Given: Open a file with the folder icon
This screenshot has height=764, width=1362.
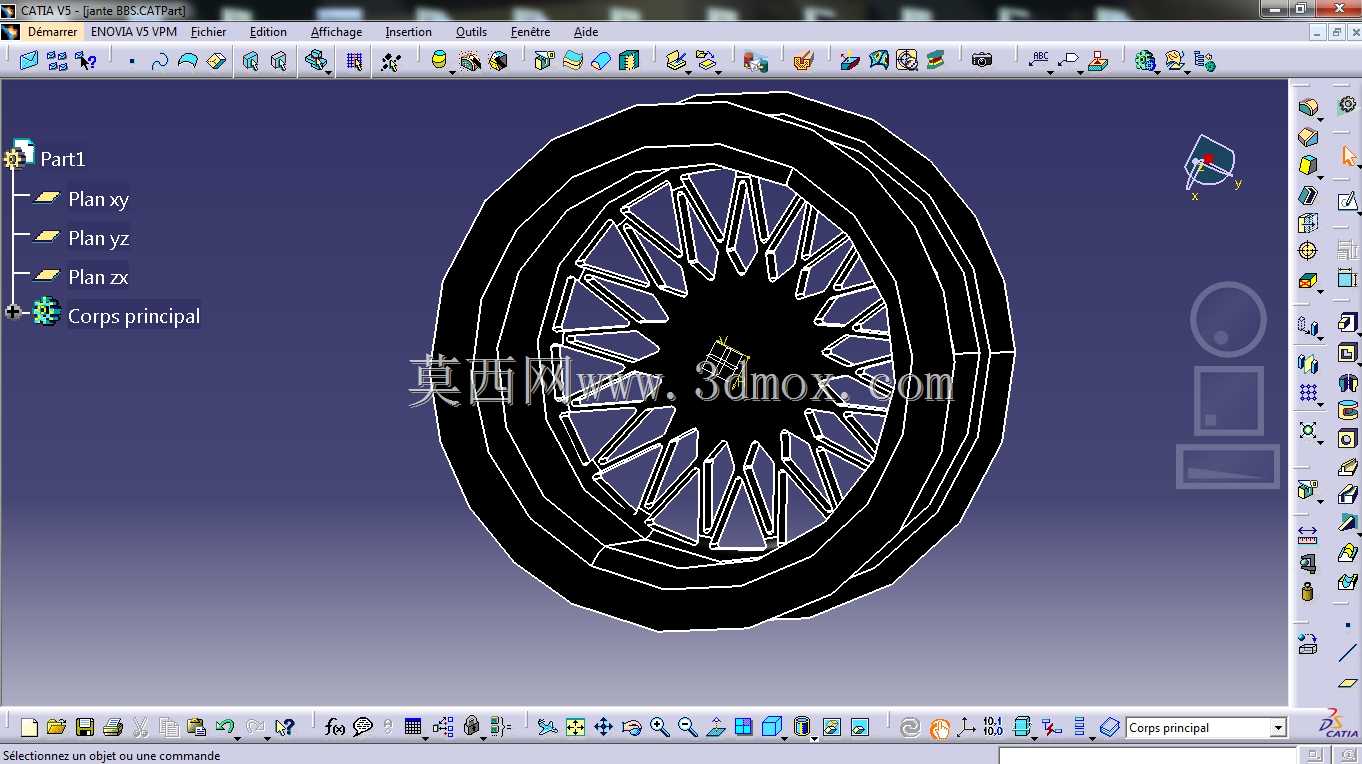Looking at the screenshot, I should click(56, 727).
